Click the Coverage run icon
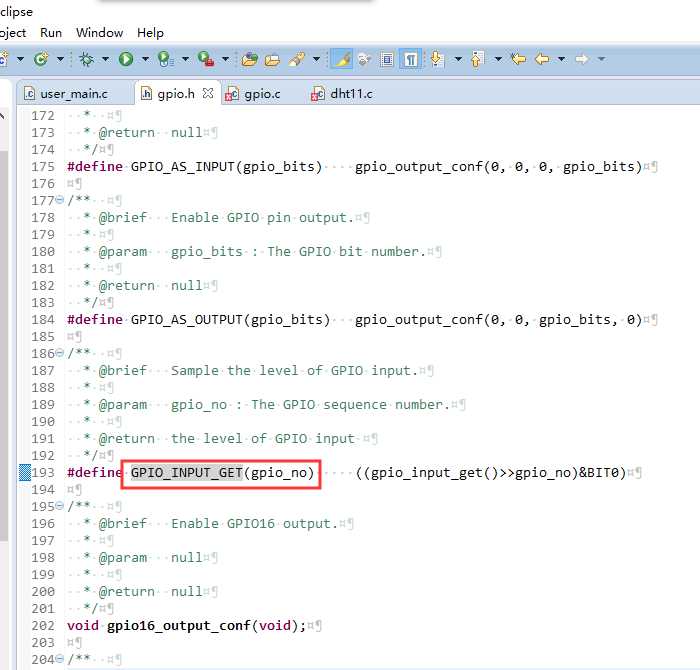Screen dimensions: 700x670 pos(166,59)
